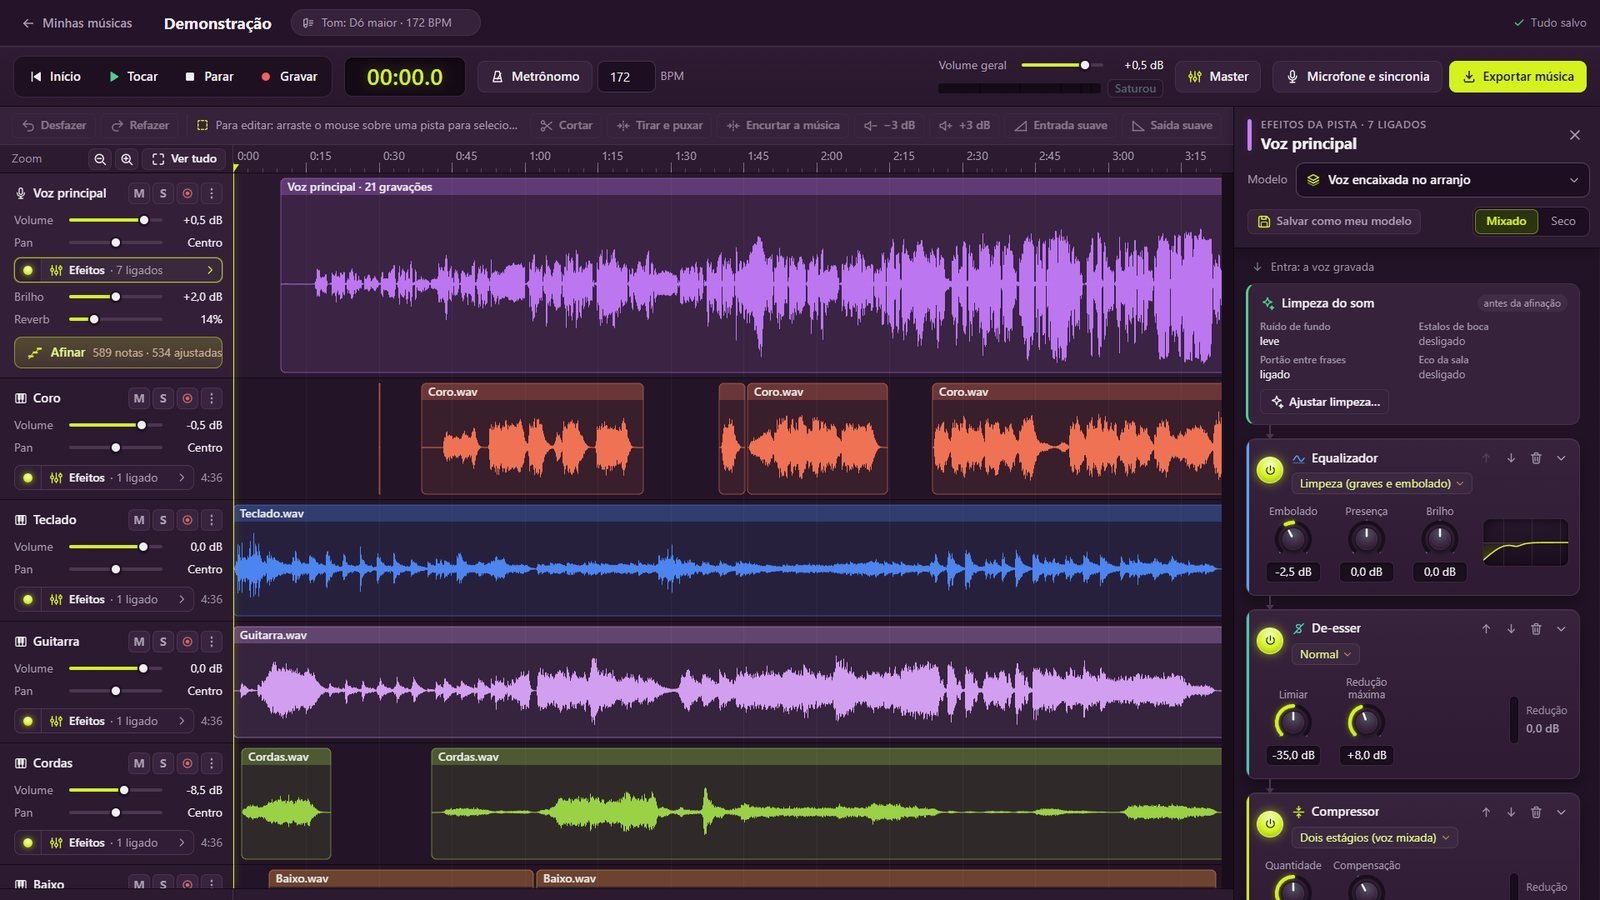
Task: Toggle the Equalizador power button
Action: point(1270,470)
